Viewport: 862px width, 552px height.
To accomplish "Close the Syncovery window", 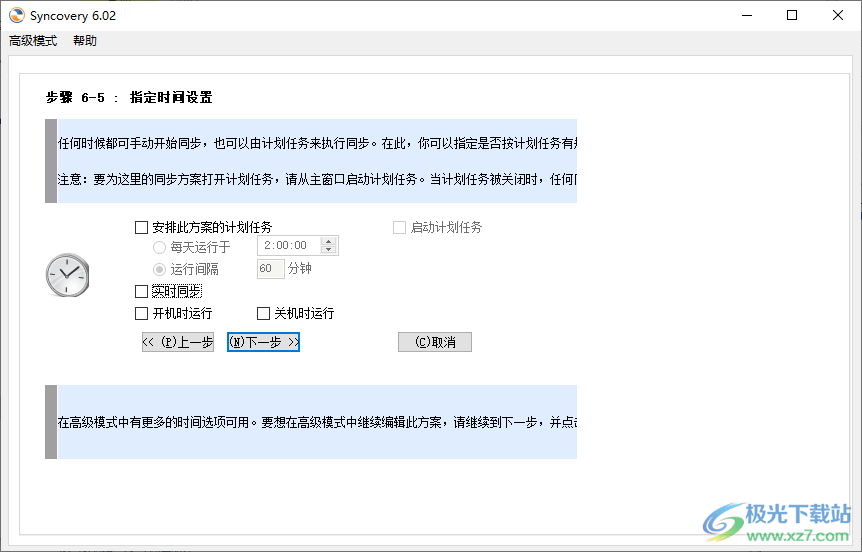I will (x=838, y=15).
